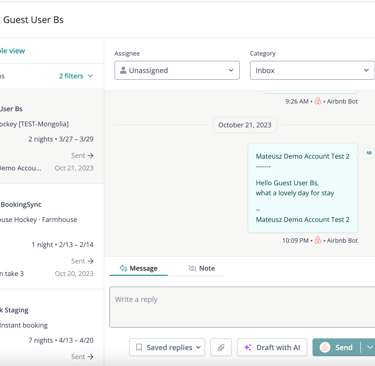
Task: Open the Assignee dropdown showing Unassigned
Action: (x=177, y=70)
